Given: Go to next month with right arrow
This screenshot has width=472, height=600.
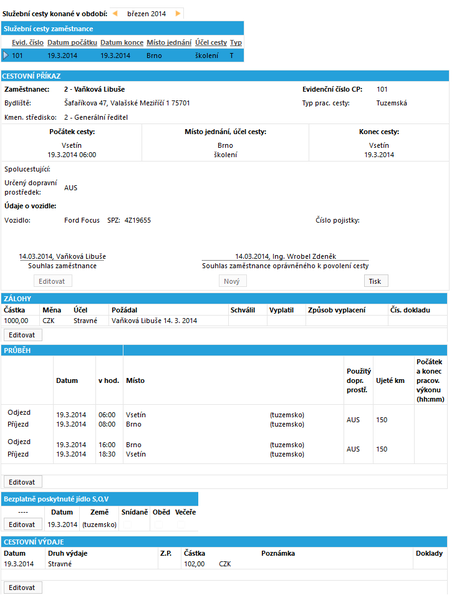Looking at the screenshot, I should [x=178, y=13].
